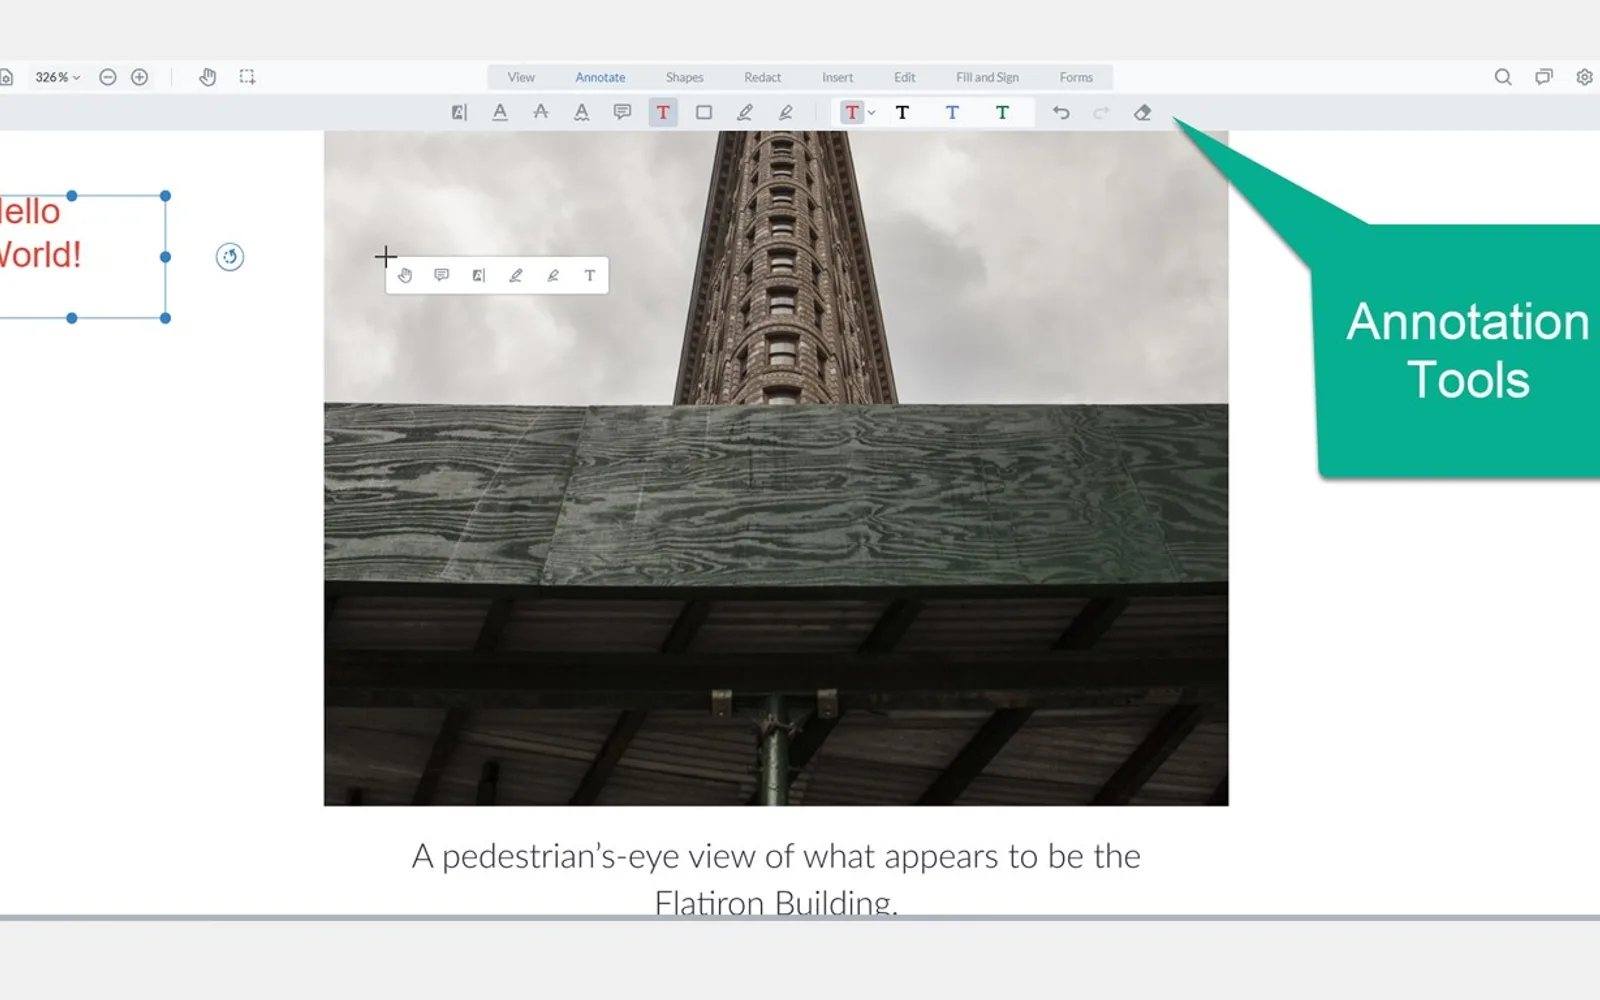Pick the free text T in the floating popup
The width and height of the screenshot is (1600, 1000).
(590, 276)
